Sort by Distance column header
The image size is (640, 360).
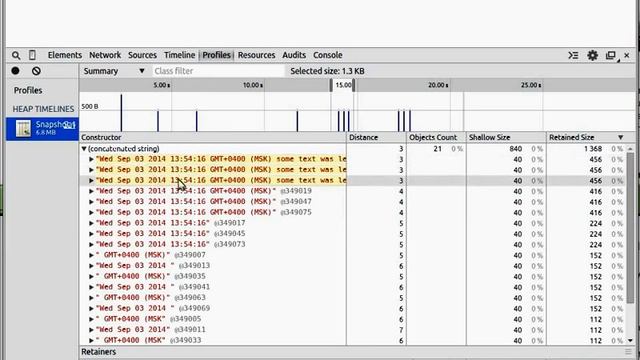click(x=376, y=138)
